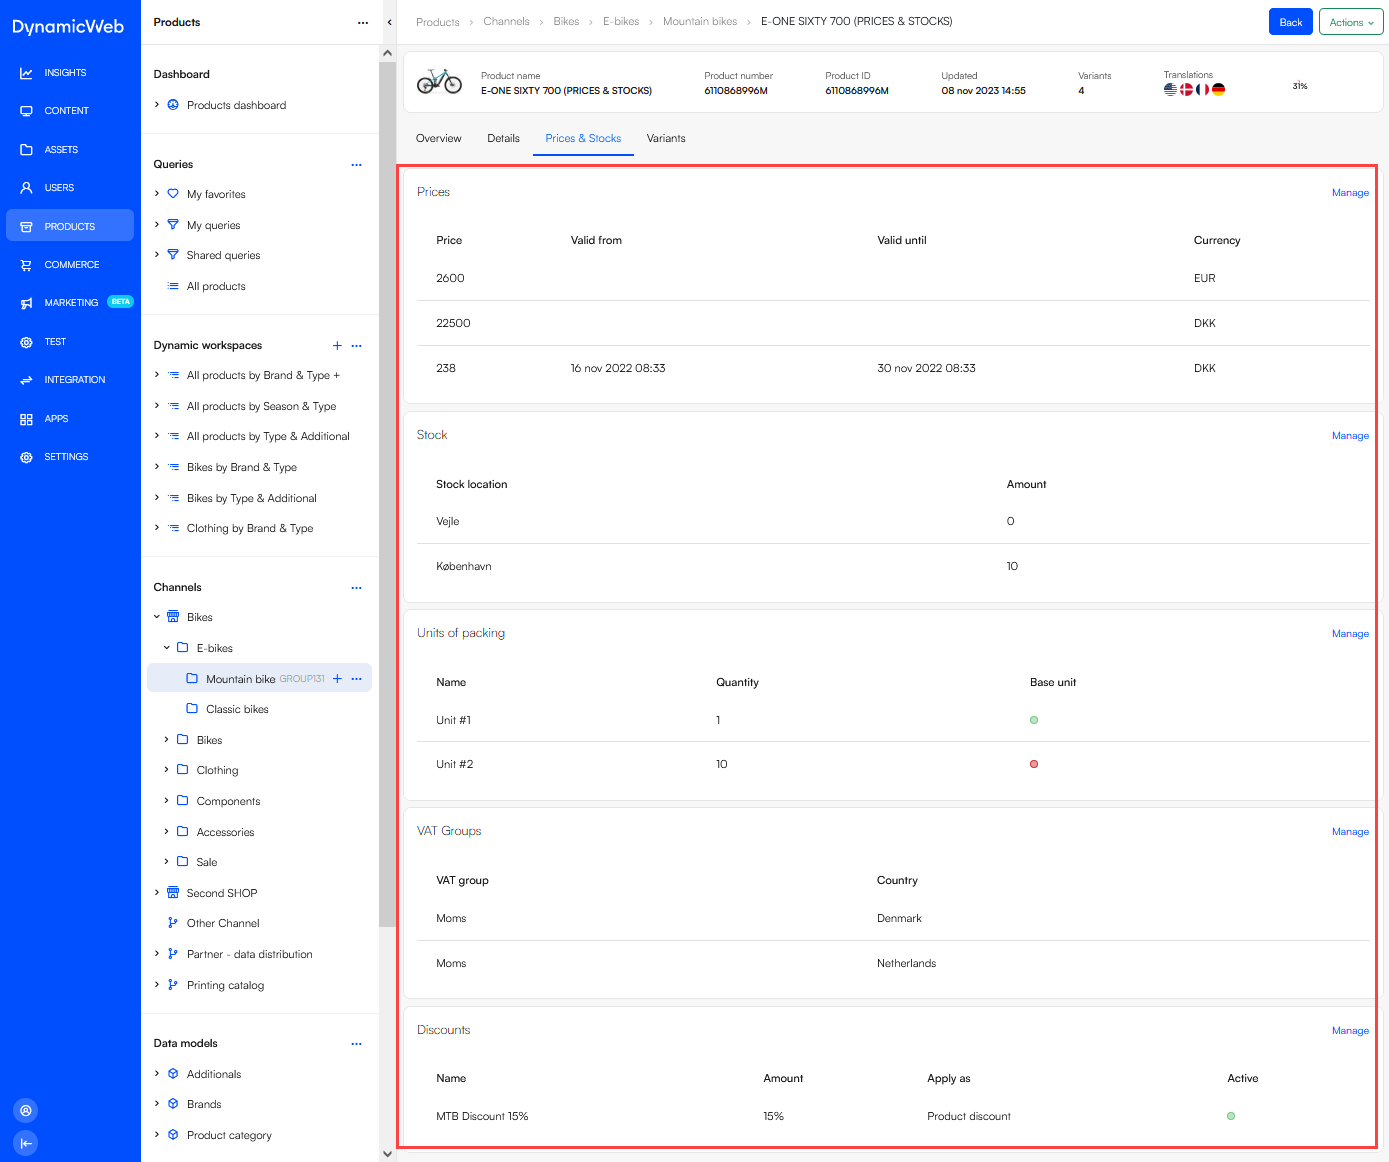
Task: Open the Products section in sidebar
Action: [x=70, y=226]
